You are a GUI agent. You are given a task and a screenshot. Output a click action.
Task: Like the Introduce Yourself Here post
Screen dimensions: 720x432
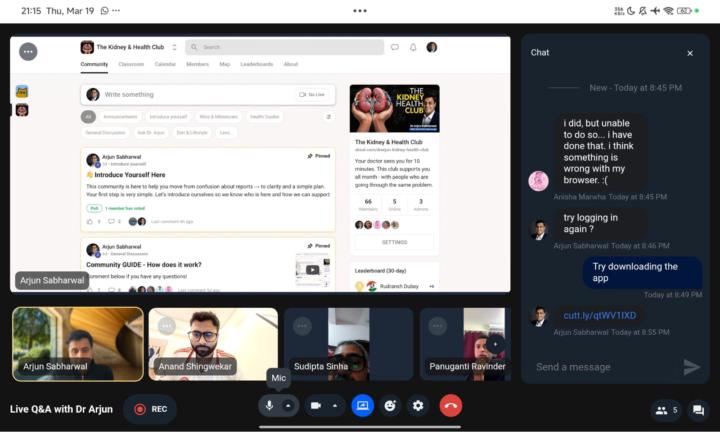(90, 221)
